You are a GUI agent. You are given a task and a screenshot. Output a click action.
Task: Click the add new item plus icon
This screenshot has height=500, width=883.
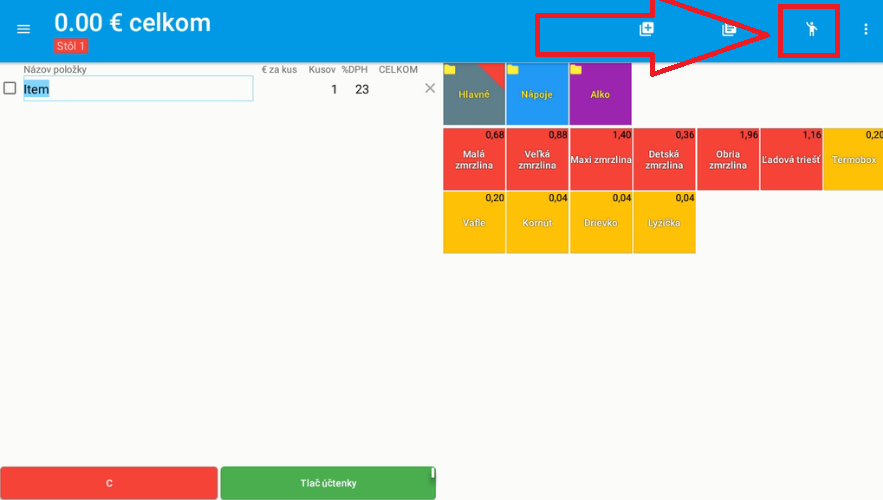(646, 29)
